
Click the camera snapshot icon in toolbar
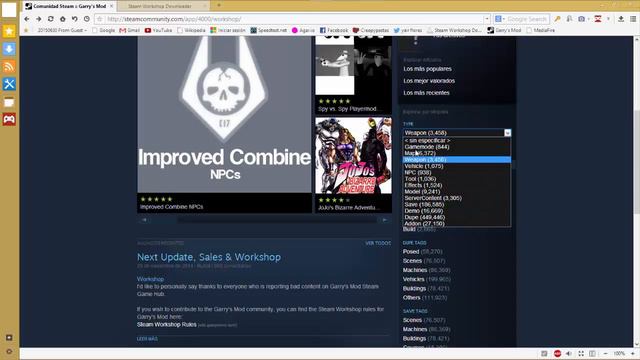[582, 19]
